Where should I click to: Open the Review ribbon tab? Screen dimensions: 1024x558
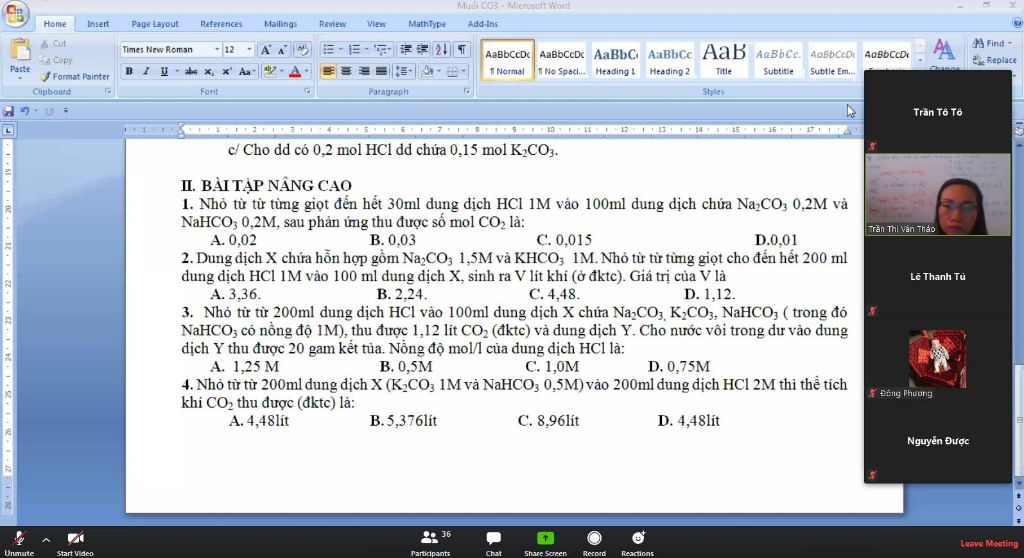click(x=332, y=24)
